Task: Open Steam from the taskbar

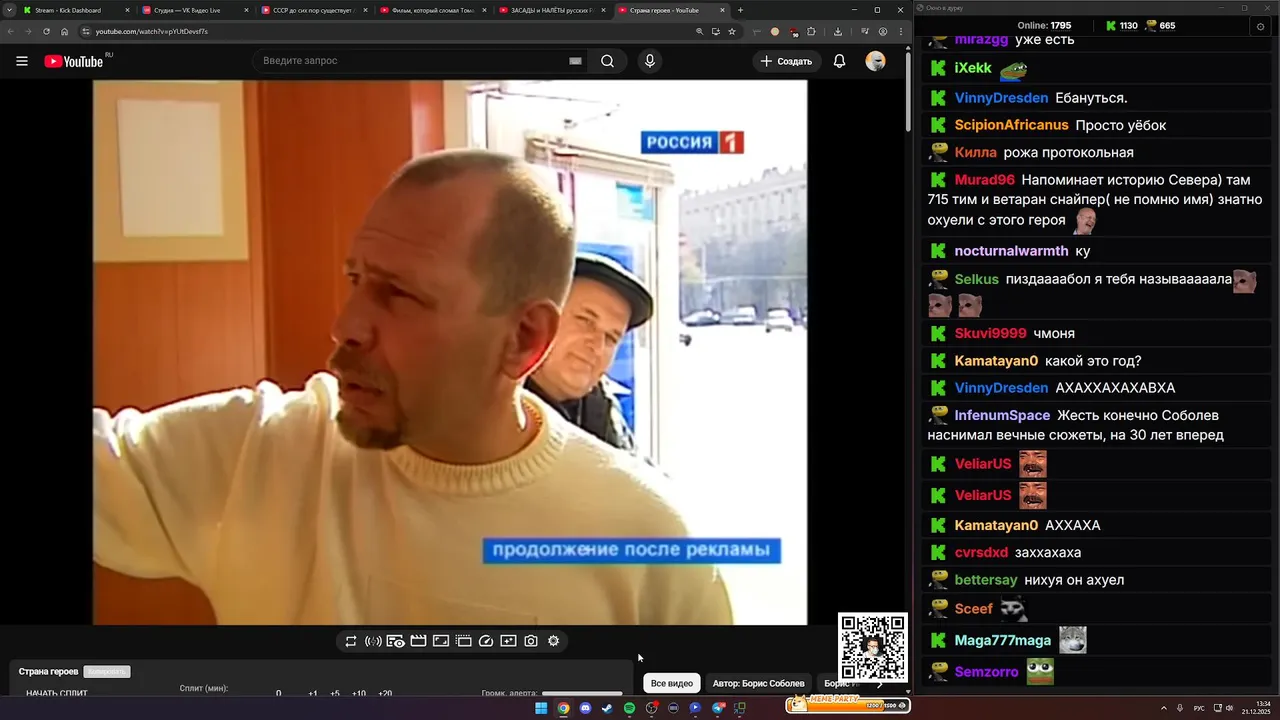Action: (x=607, y=708)
